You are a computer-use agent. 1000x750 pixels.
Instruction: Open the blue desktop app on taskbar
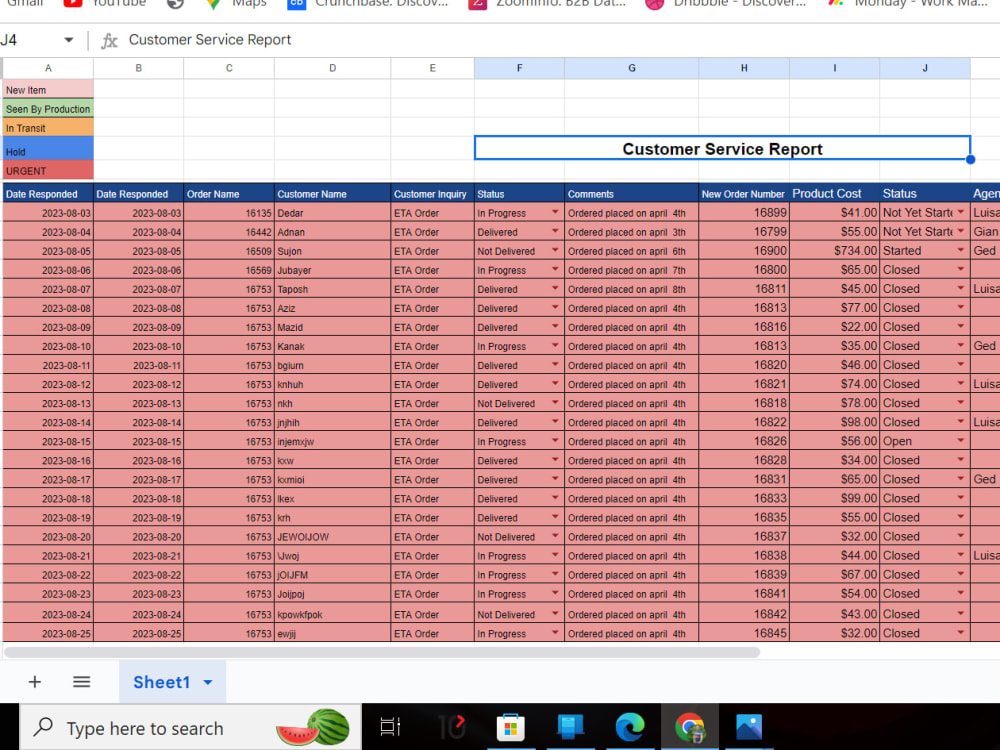(570, 726)
